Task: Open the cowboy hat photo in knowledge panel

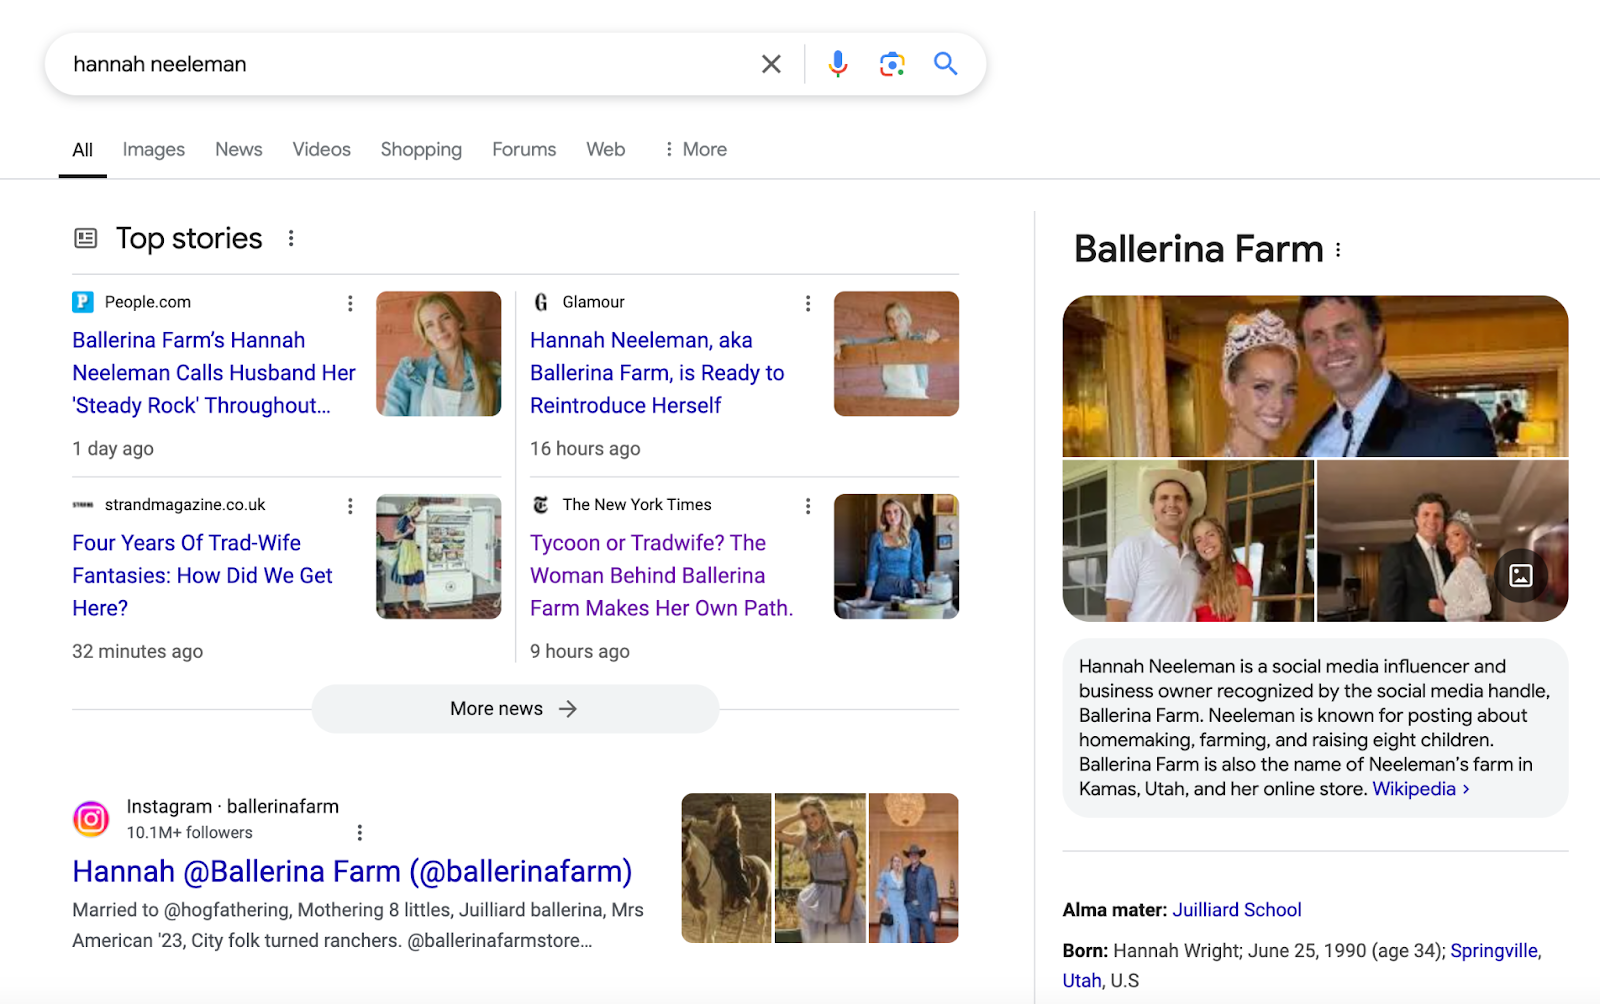Action: tap(1188, 541)
